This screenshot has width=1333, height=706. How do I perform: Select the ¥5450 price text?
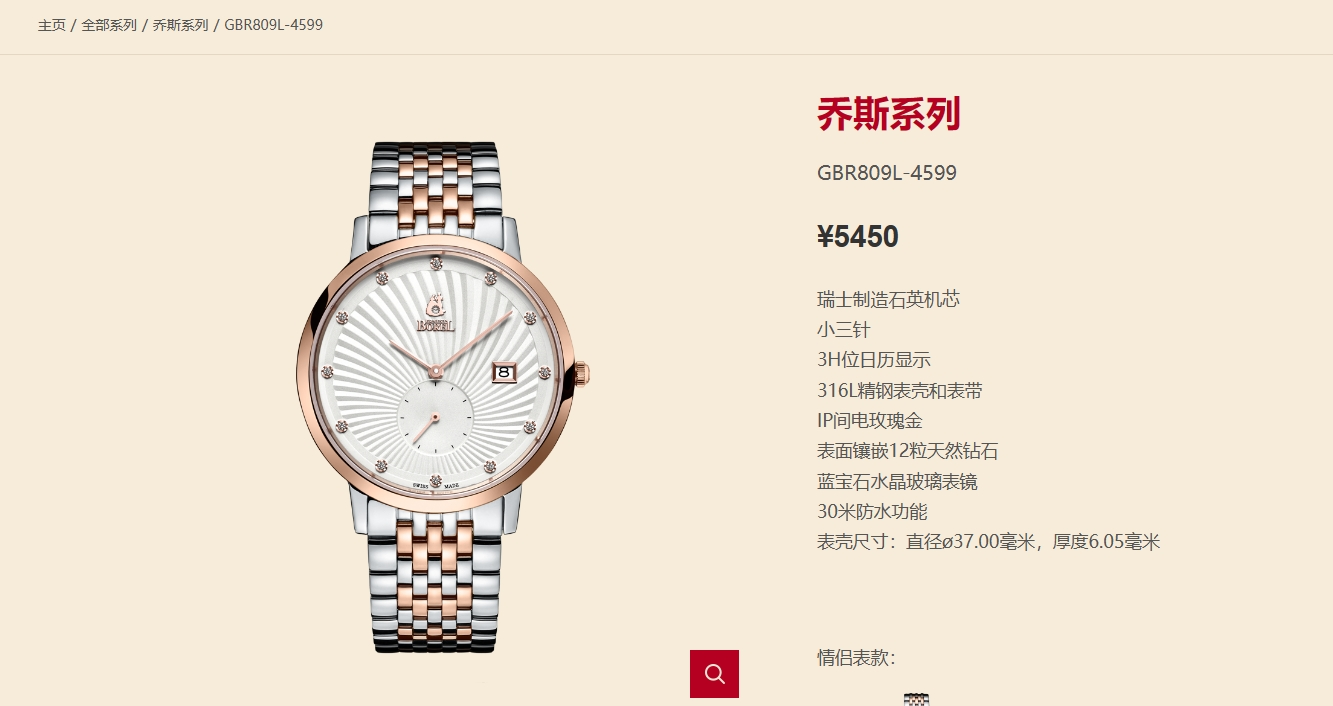(858, 237)
